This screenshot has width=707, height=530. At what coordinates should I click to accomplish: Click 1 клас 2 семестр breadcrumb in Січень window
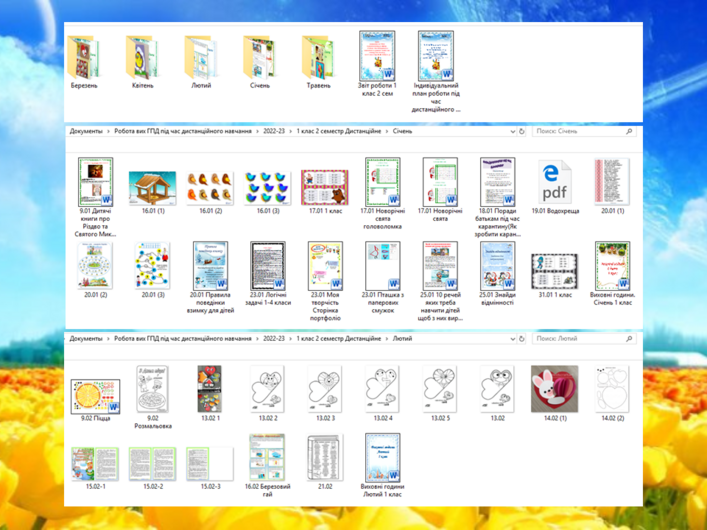[x=339, y=131]
